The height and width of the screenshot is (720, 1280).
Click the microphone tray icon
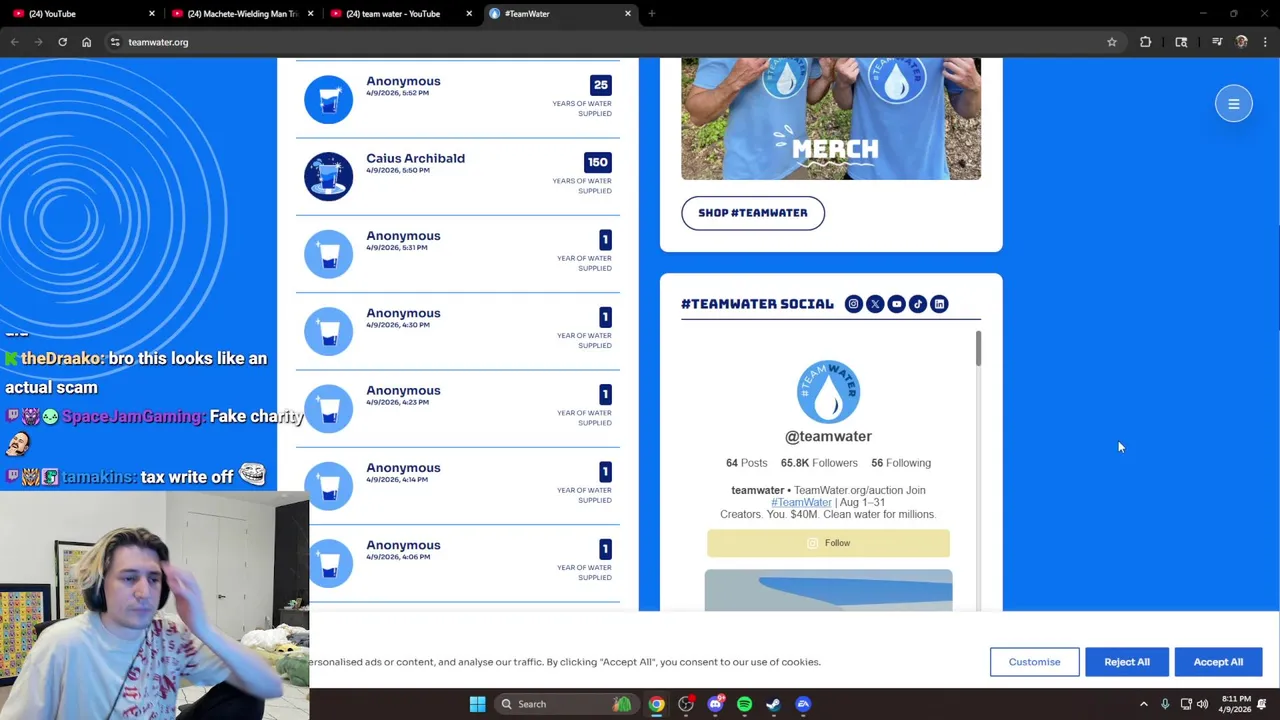(x=1165, y=704)
